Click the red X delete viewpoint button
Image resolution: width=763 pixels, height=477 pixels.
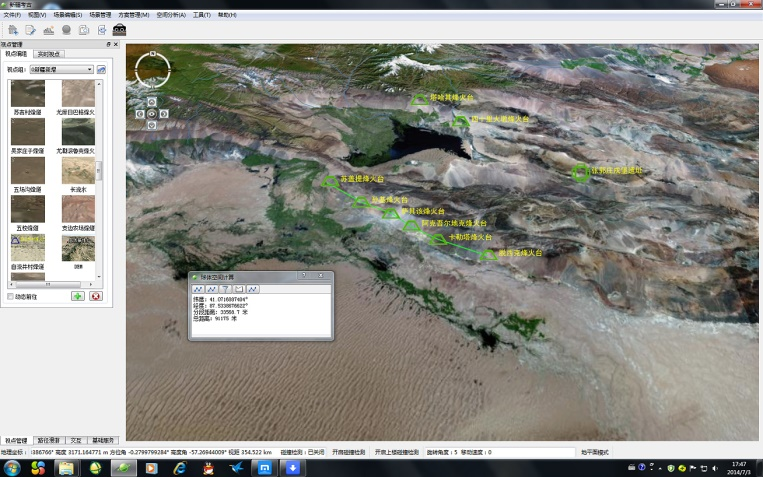(96, 296)
